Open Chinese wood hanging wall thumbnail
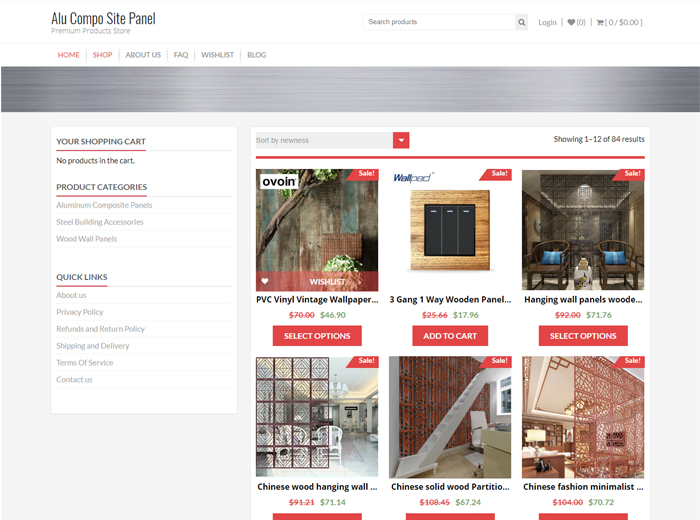This screenshot has height=520, width=700. (x=317, y=417)
